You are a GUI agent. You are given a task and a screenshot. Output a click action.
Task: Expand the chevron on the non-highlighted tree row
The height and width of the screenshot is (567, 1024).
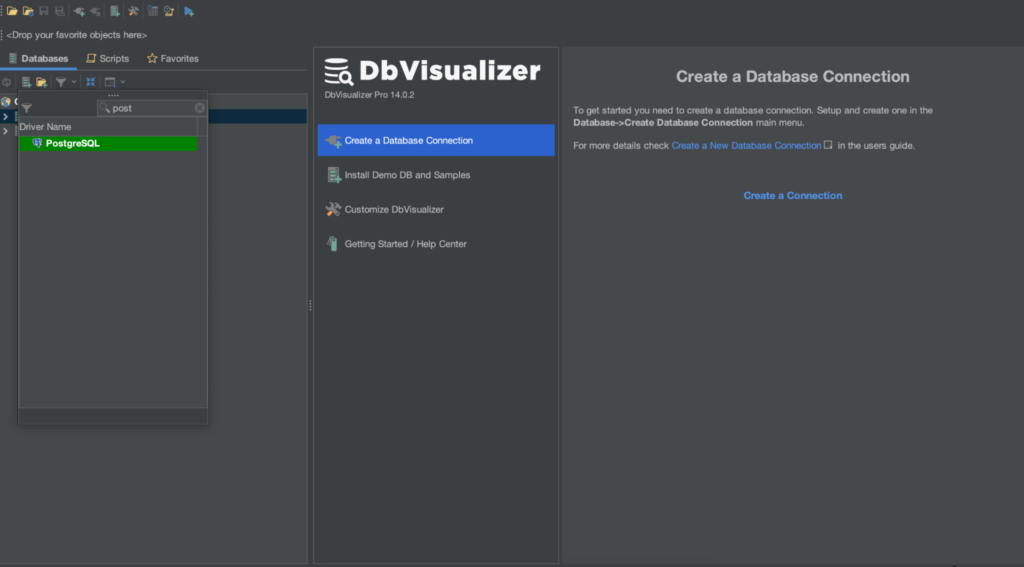(5, 131)
